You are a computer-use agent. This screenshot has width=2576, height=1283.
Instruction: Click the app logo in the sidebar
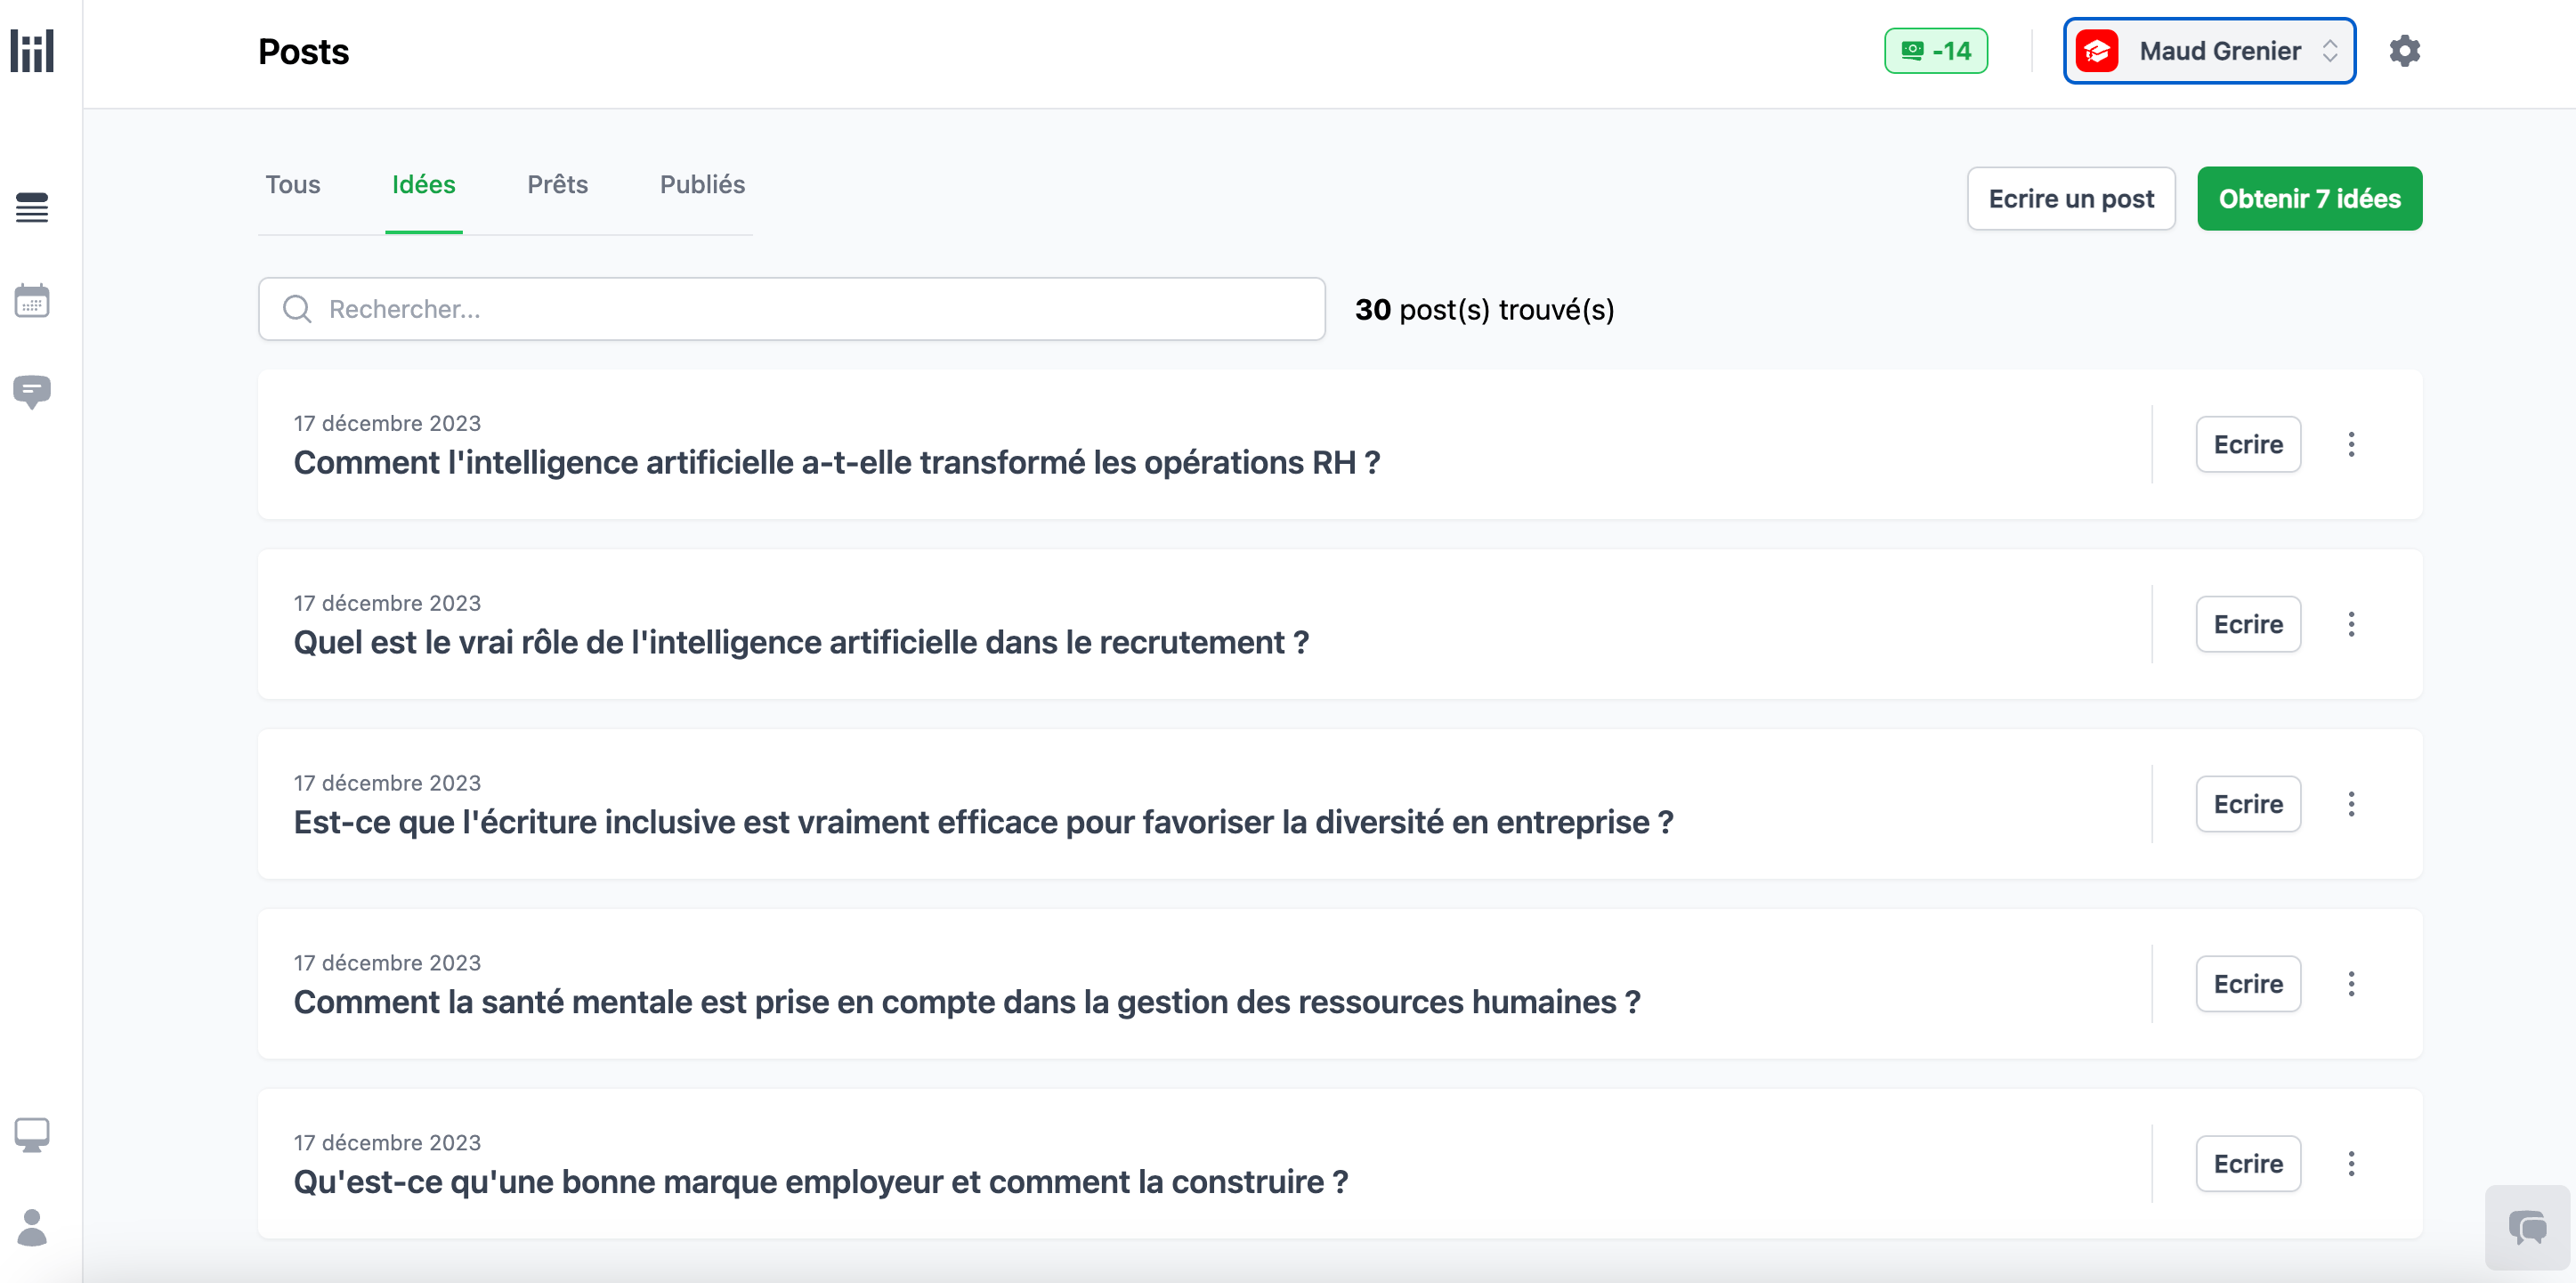pyautogui.click(x=32, y=51)
